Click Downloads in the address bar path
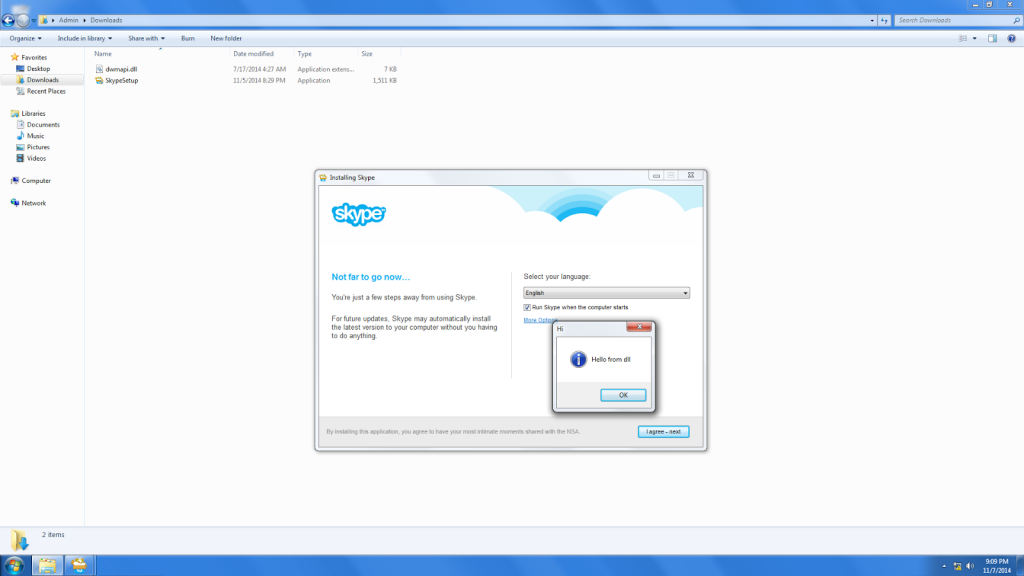Image resolution: width=1024 pixels, height=576 pixels. pyautogui.click(x=106, y=20)
